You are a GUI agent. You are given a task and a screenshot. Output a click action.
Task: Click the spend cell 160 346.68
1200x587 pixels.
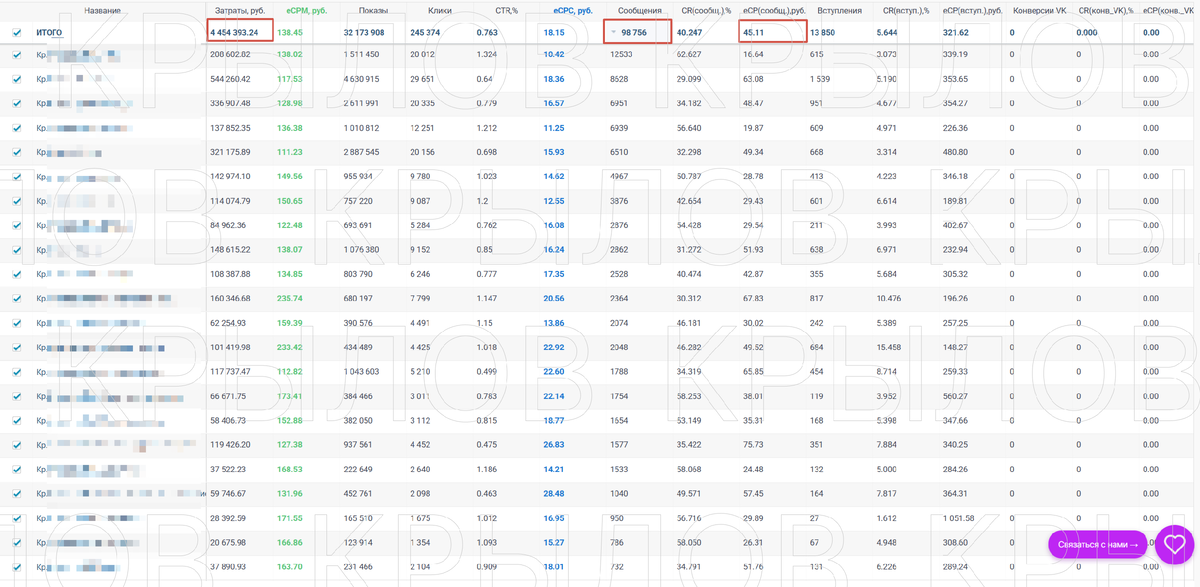click(230, 298)
